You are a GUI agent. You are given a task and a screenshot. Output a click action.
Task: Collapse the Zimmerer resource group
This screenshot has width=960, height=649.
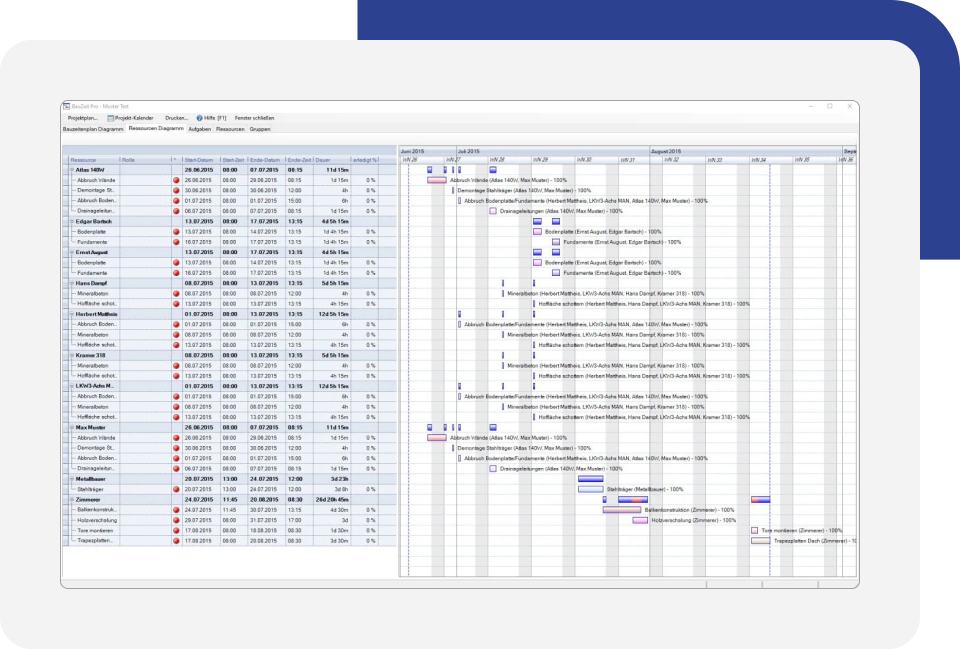71,499
